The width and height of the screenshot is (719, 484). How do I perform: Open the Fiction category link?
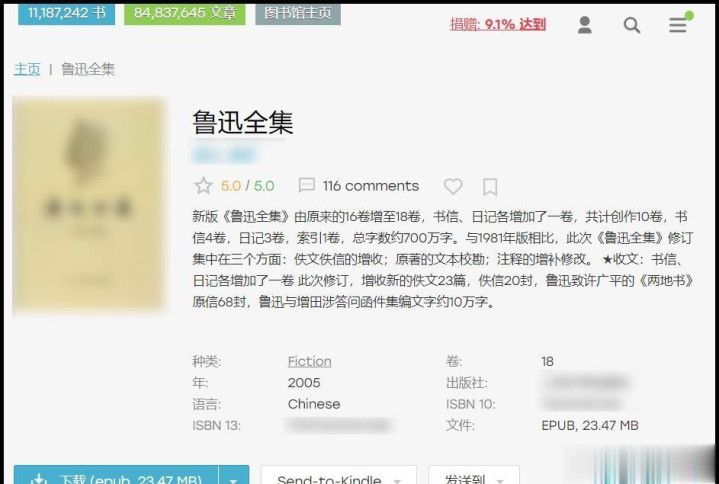tap(310, 361)
